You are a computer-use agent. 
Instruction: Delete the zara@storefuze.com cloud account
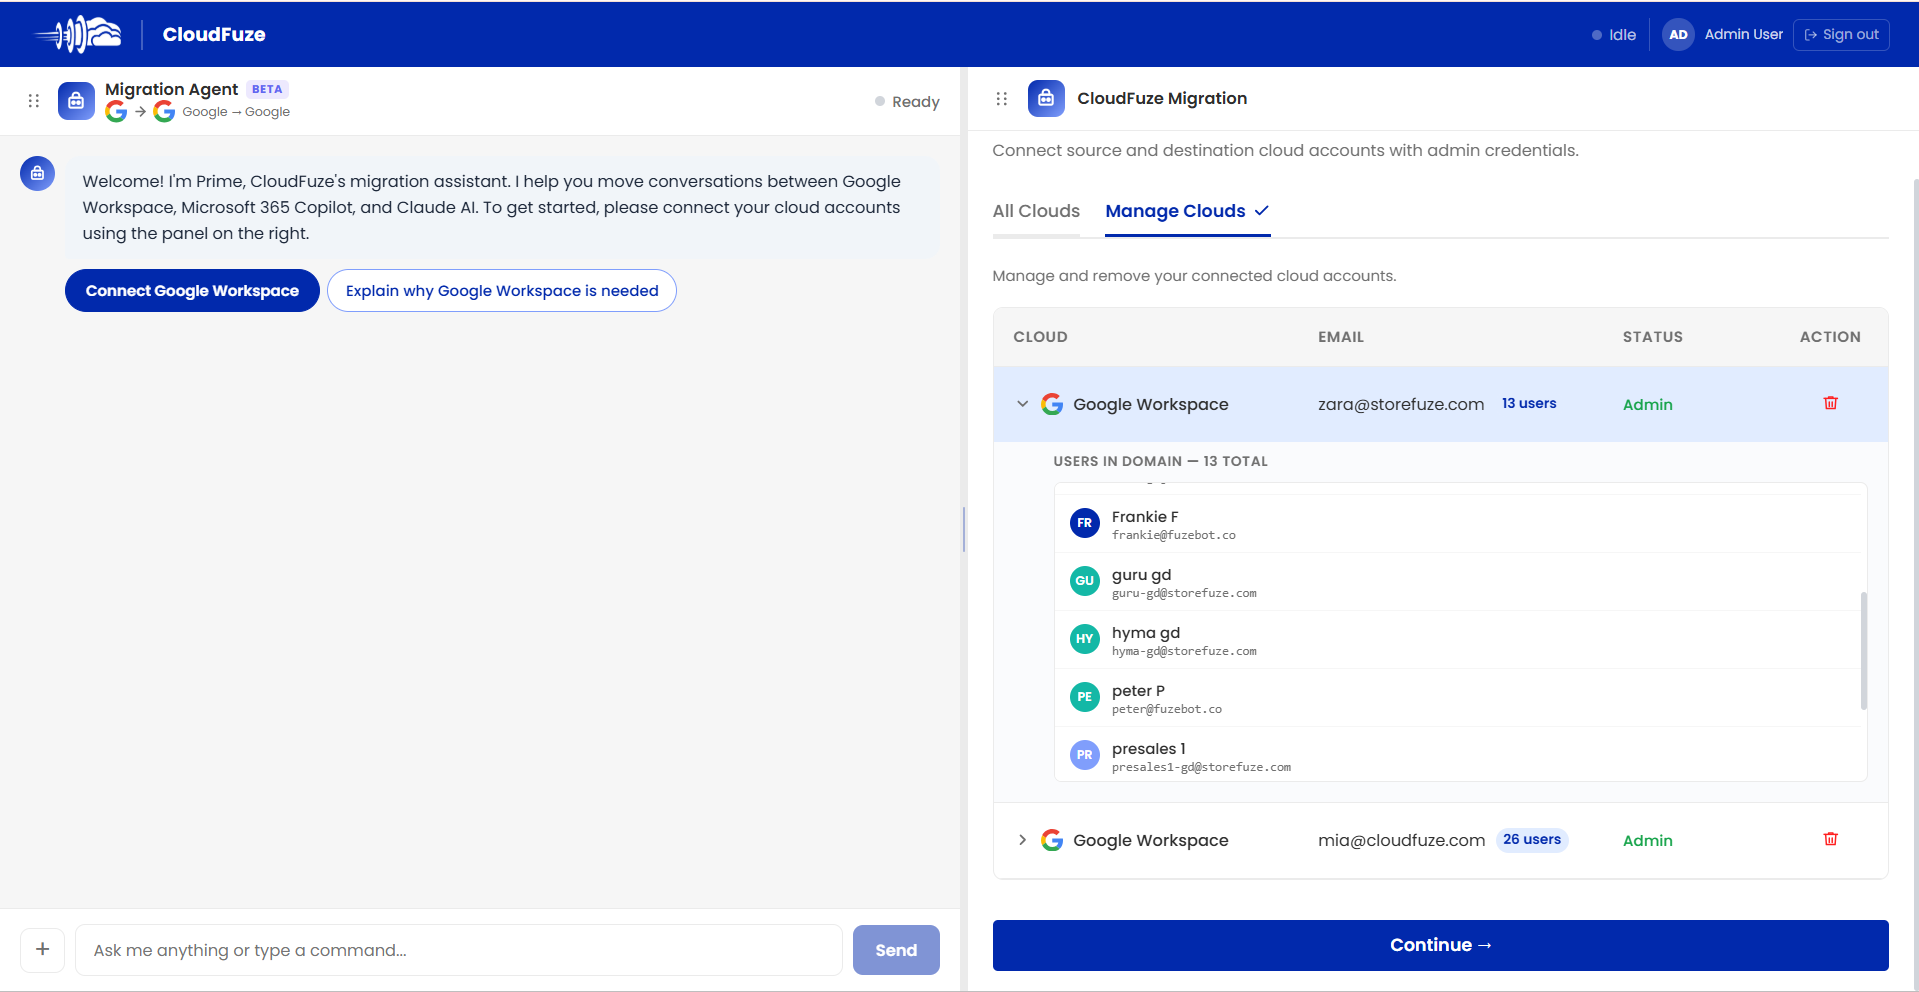pyautogui.click(x=1830, y=403)
